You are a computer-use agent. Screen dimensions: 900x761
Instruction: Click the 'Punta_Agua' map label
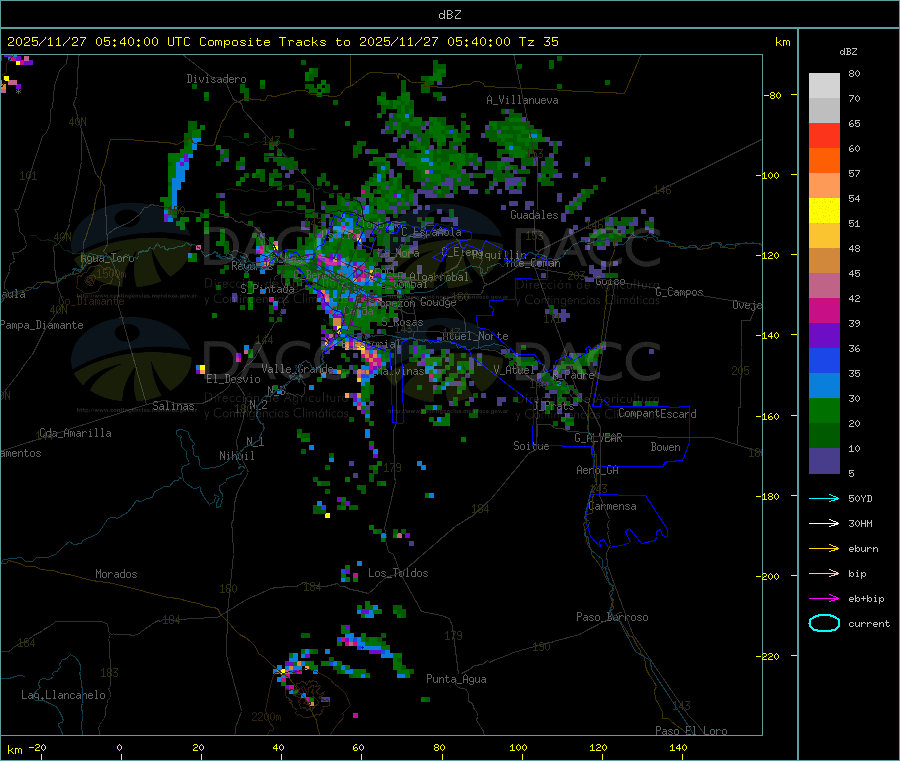456,679
